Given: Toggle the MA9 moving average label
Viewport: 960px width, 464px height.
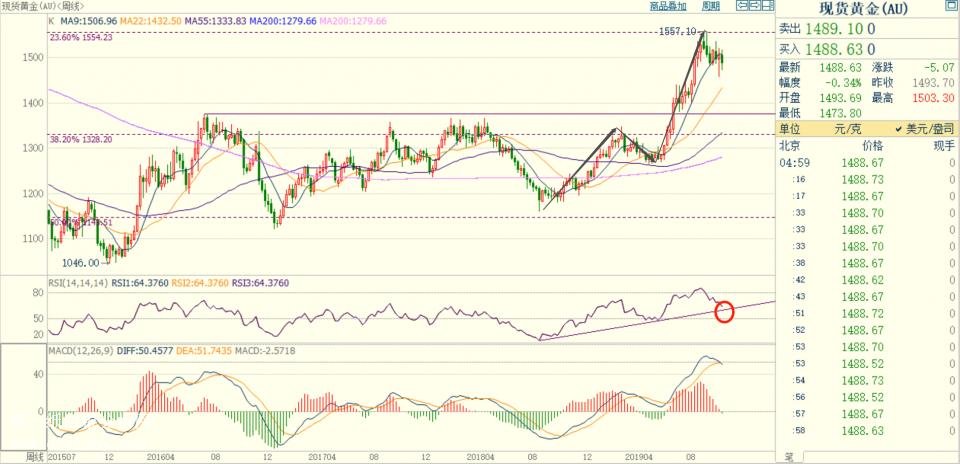Looking at the screenshot, I should pos(87,19).
